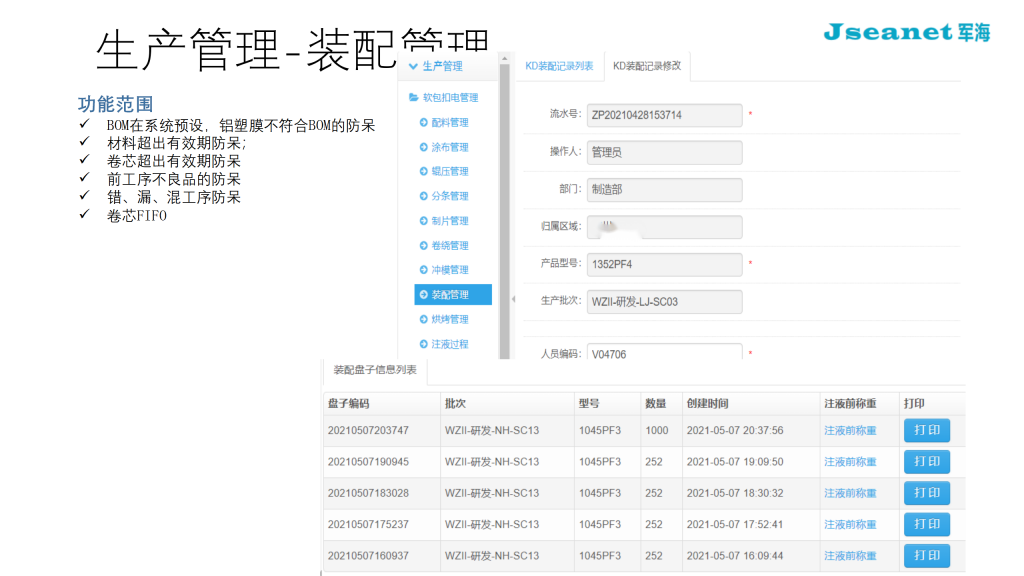
Task: Select the 装配盘子信息列表 tab
Action: tap(375, 370)
